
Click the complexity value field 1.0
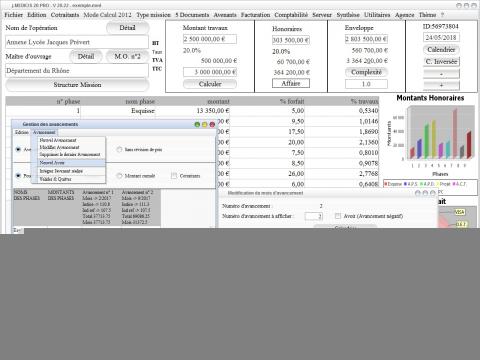point(366,84)
